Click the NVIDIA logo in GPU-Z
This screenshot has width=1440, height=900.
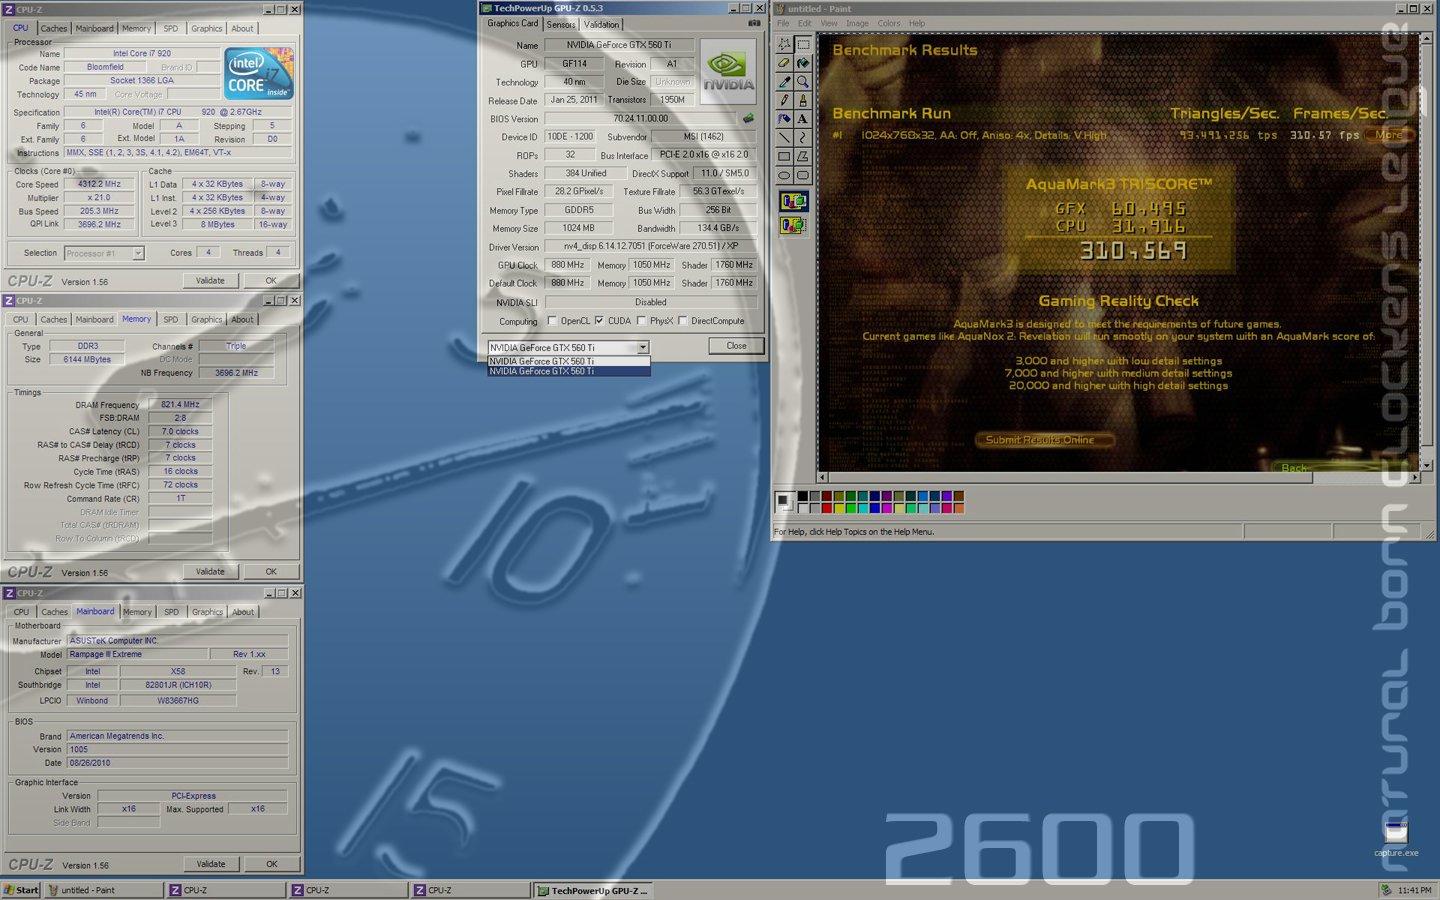728,70
